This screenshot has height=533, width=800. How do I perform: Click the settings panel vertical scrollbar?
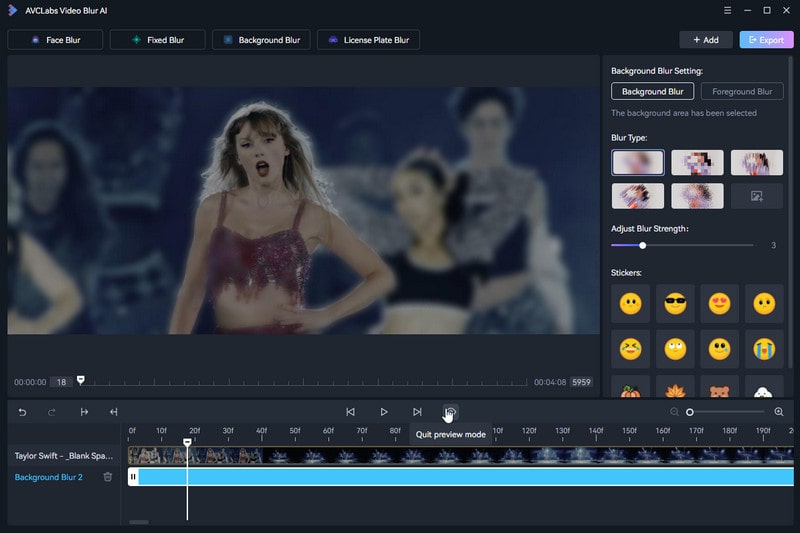click(x=791, y=212)
